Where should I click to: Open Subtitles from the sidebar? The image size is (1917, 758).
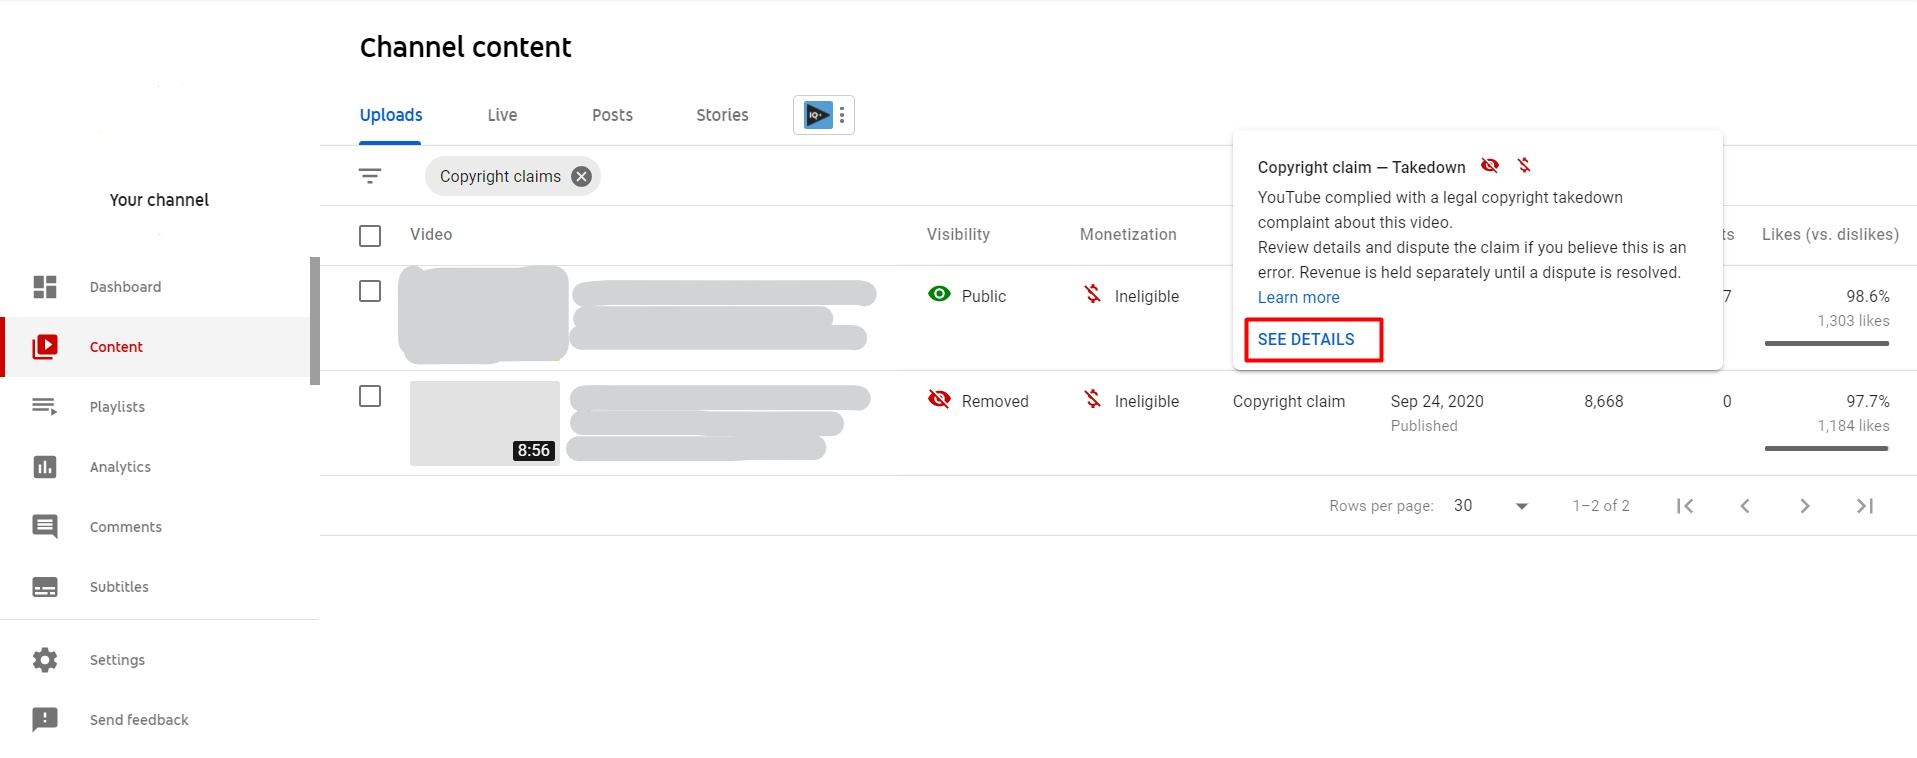119,587
